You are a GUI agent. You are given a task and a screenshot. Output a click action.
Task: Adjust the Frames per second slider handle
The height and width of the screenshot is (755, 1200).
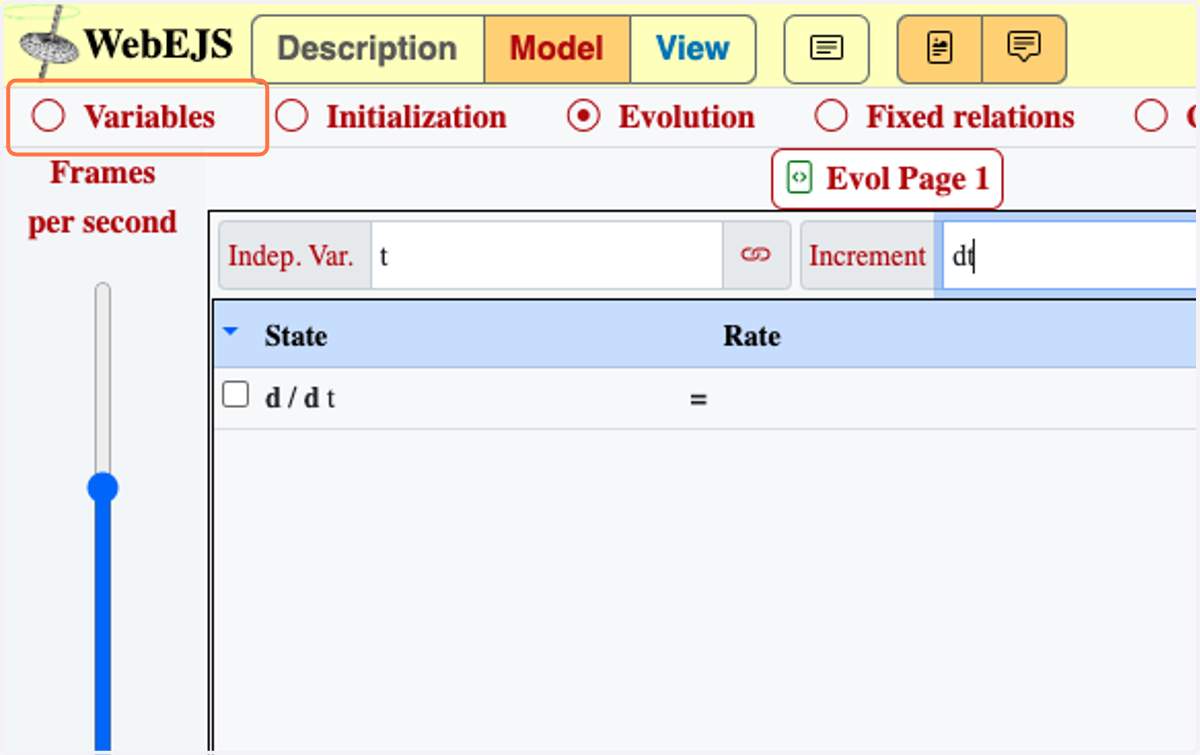click(x=102, y=488)
